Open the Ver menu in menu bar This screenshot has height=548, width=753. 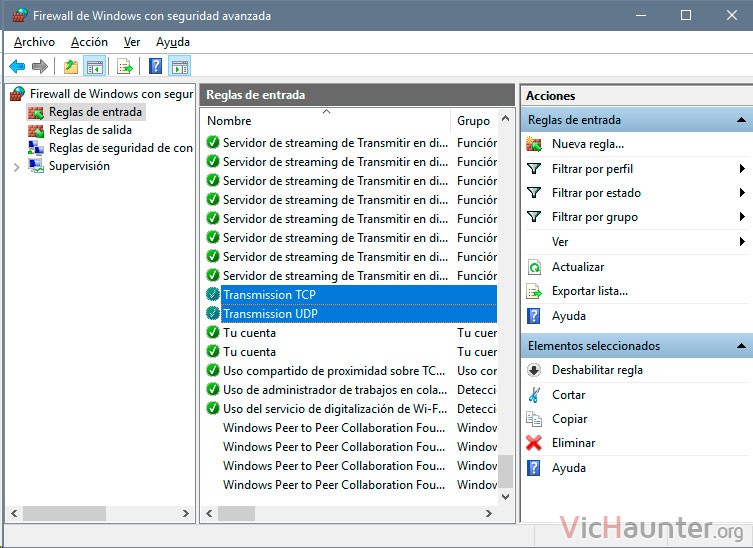pyautogui.click(x=132, y=42)
